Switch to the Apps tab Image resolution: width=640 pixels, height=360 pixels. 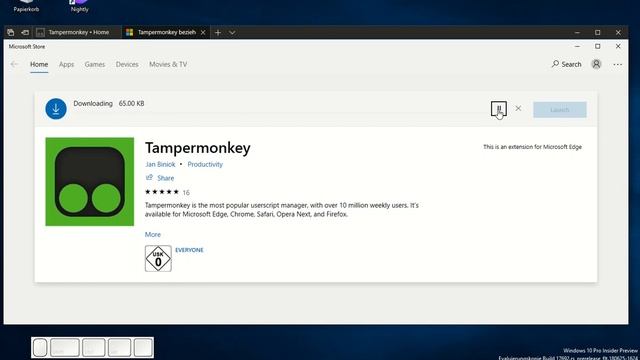tap(66, 64)
